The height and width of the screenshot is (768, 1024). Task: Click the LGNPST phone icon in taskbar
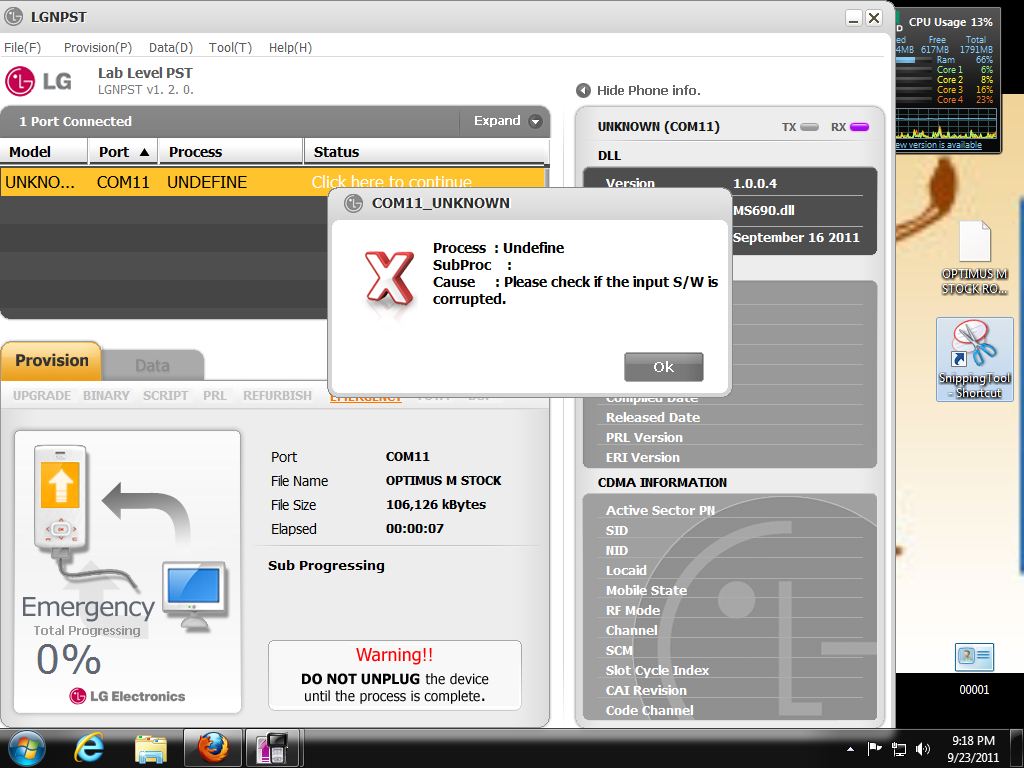tap(273, 748)
